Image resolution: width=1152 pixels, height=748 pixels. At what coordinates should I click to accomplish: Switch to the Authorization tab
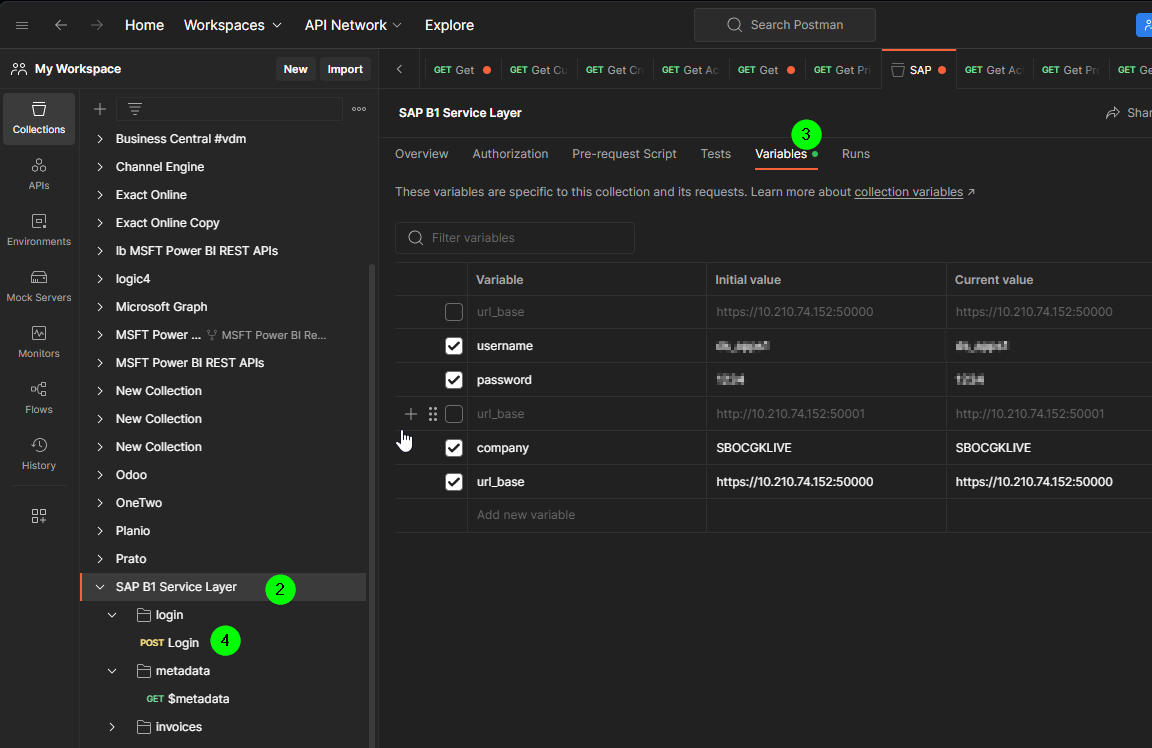(x=510, y=154)
